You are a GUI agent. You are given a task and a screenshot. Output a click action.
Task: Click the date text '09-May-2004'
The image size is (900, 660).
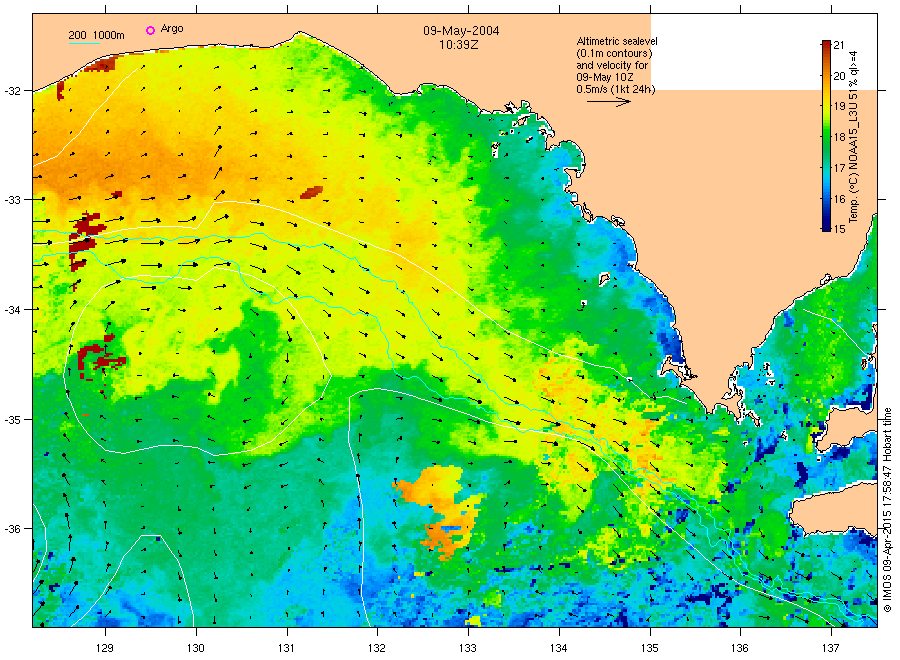pos(461,31)
